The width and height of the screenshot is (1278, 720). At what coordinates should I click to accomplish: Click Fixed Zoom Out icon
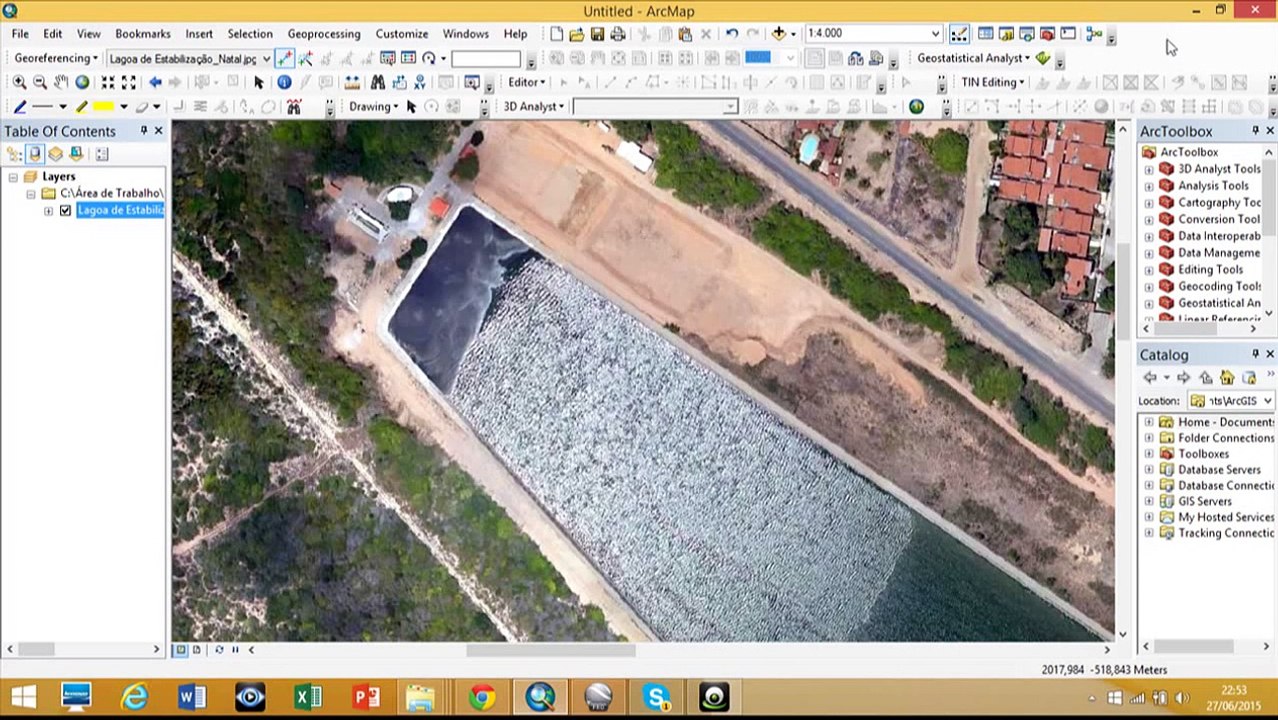(x=129, y=82)
